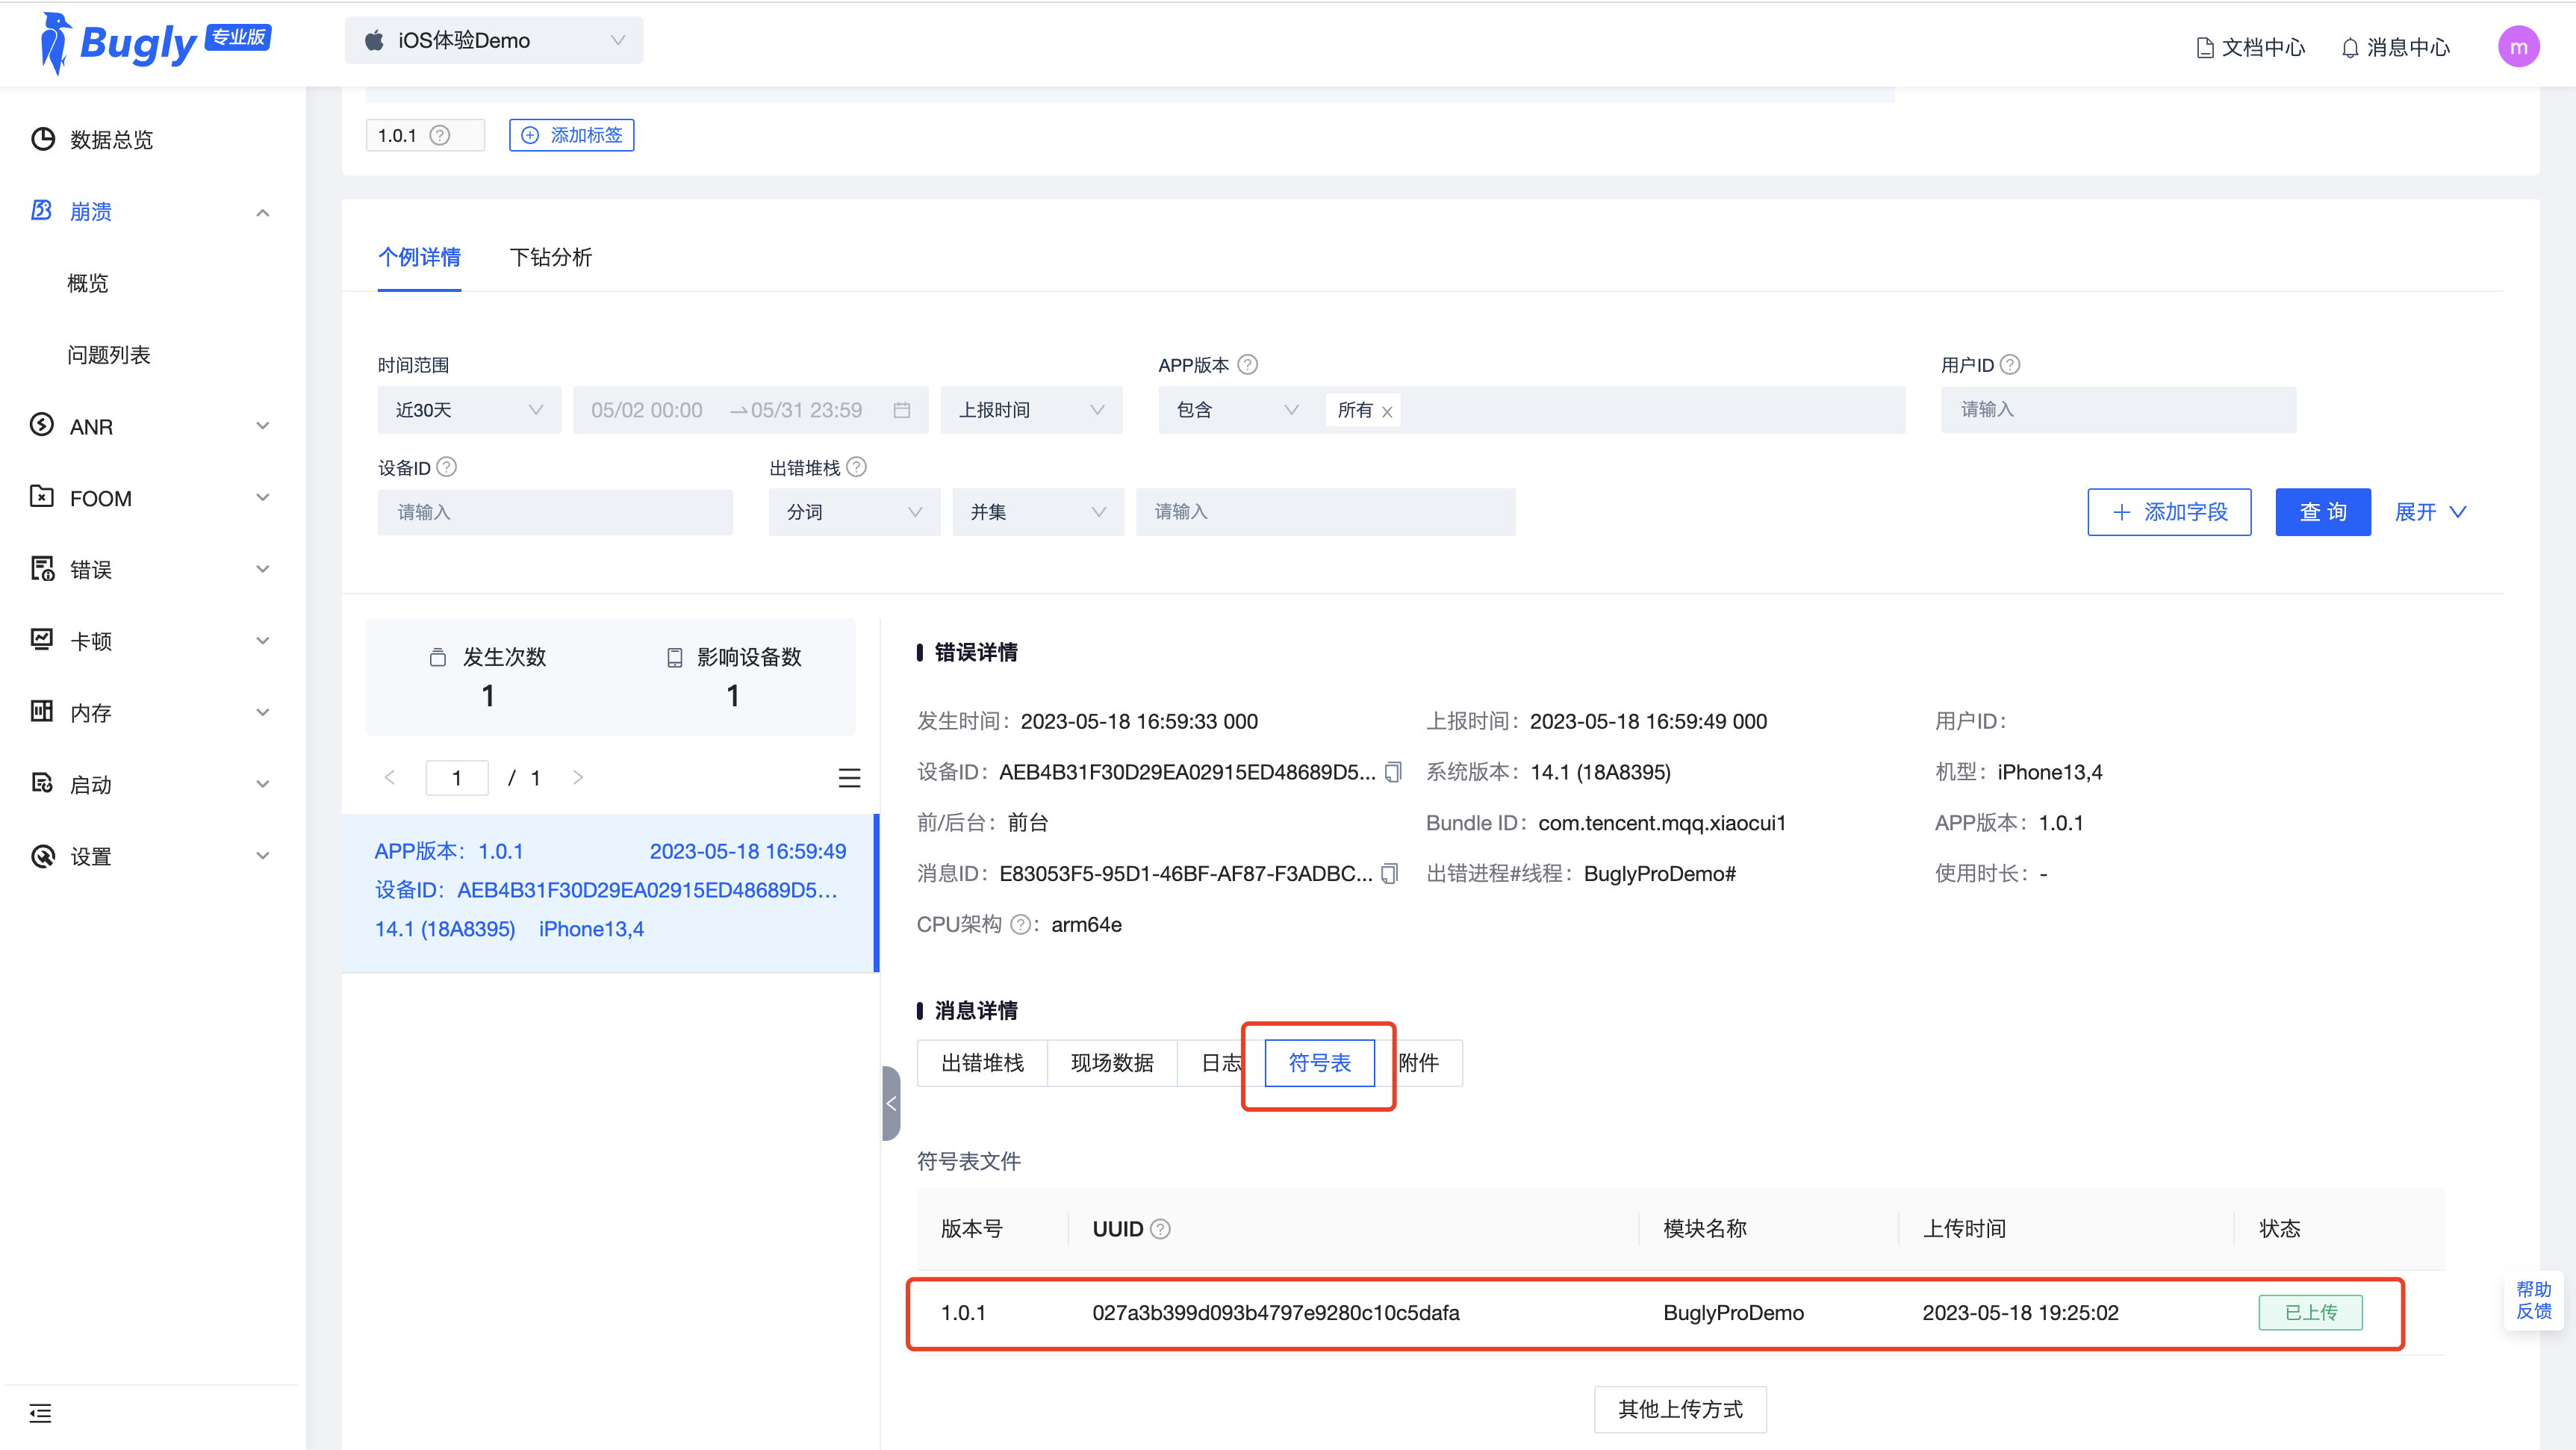The image size is (2576, 1450).
Task: Open 消息中心 link
Action: pyautogui.click(x=2396, y=47)
